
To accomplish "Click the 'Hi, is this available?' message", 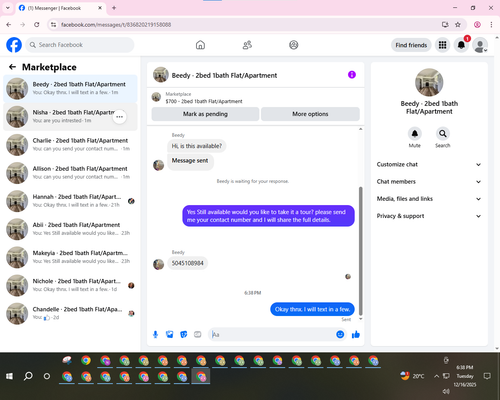I will click(x=197, y=146).
